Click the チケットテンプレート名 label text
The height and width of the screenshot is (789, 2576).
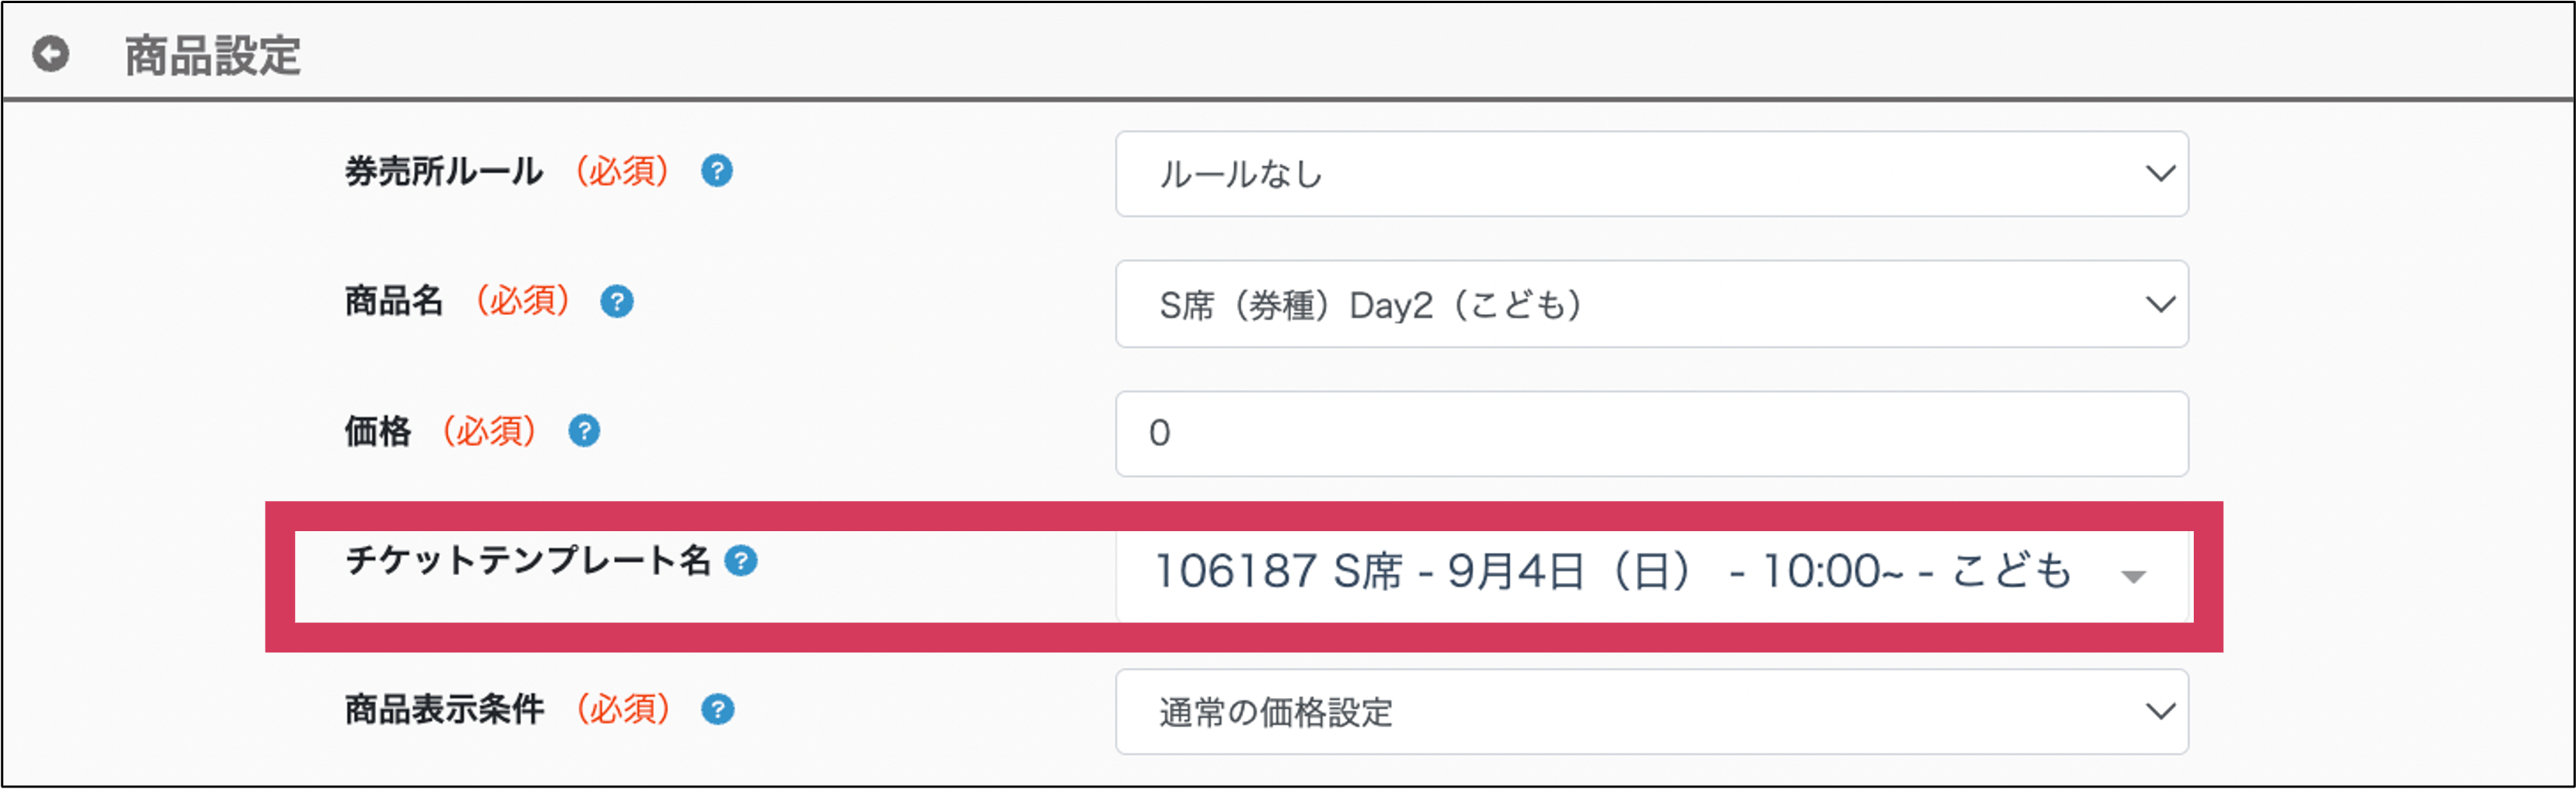[x=527, y=561]
